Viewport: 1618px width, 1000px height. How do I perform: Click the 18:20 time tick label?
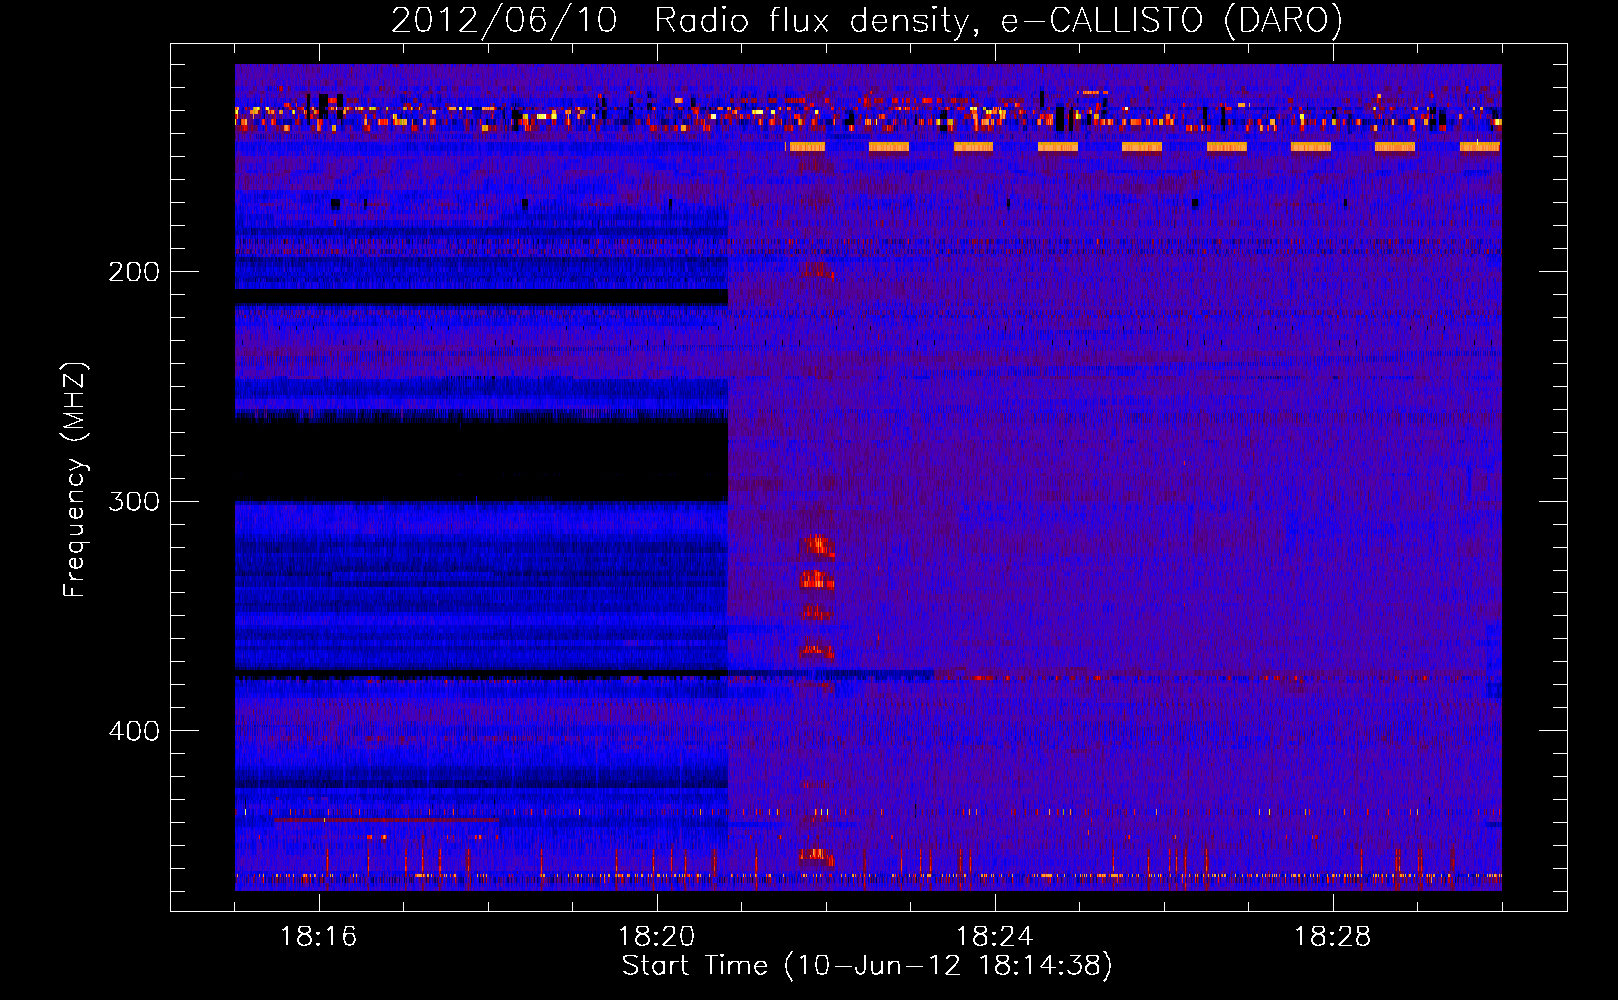click(656, 937)
